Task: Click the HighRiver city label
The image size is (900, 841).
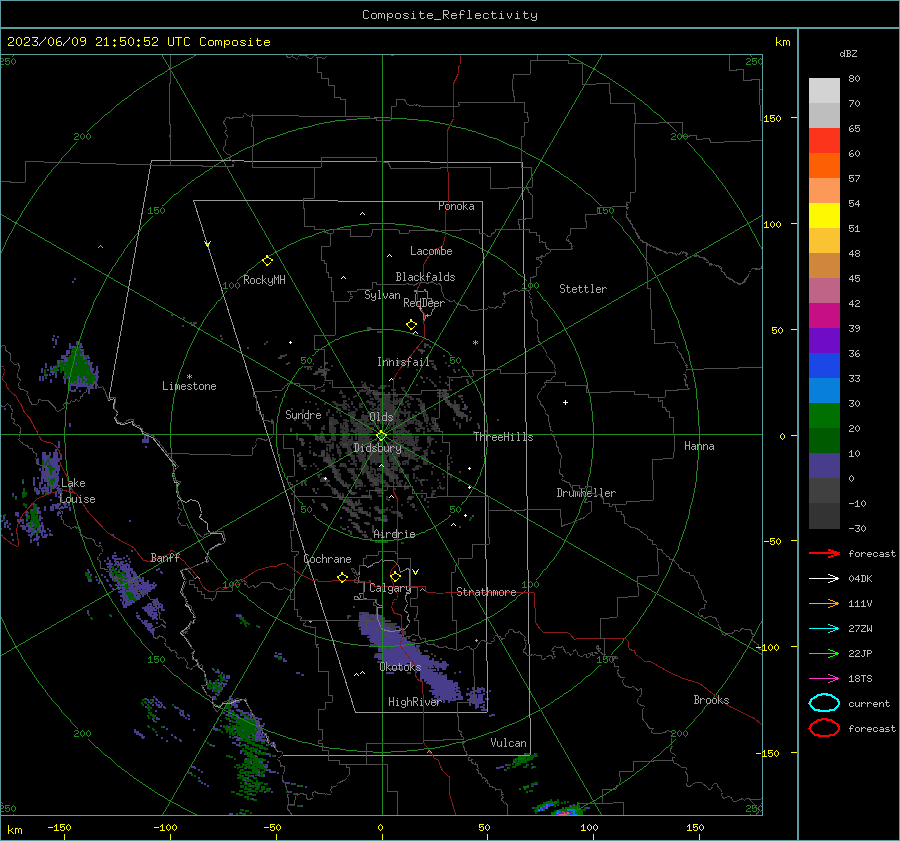Action: coord(414,702)
